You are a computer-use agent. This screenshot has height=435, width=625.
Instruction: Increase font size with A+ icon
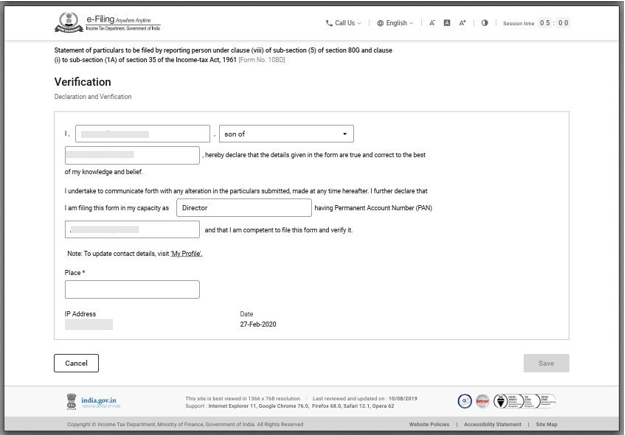coord(462,23)
